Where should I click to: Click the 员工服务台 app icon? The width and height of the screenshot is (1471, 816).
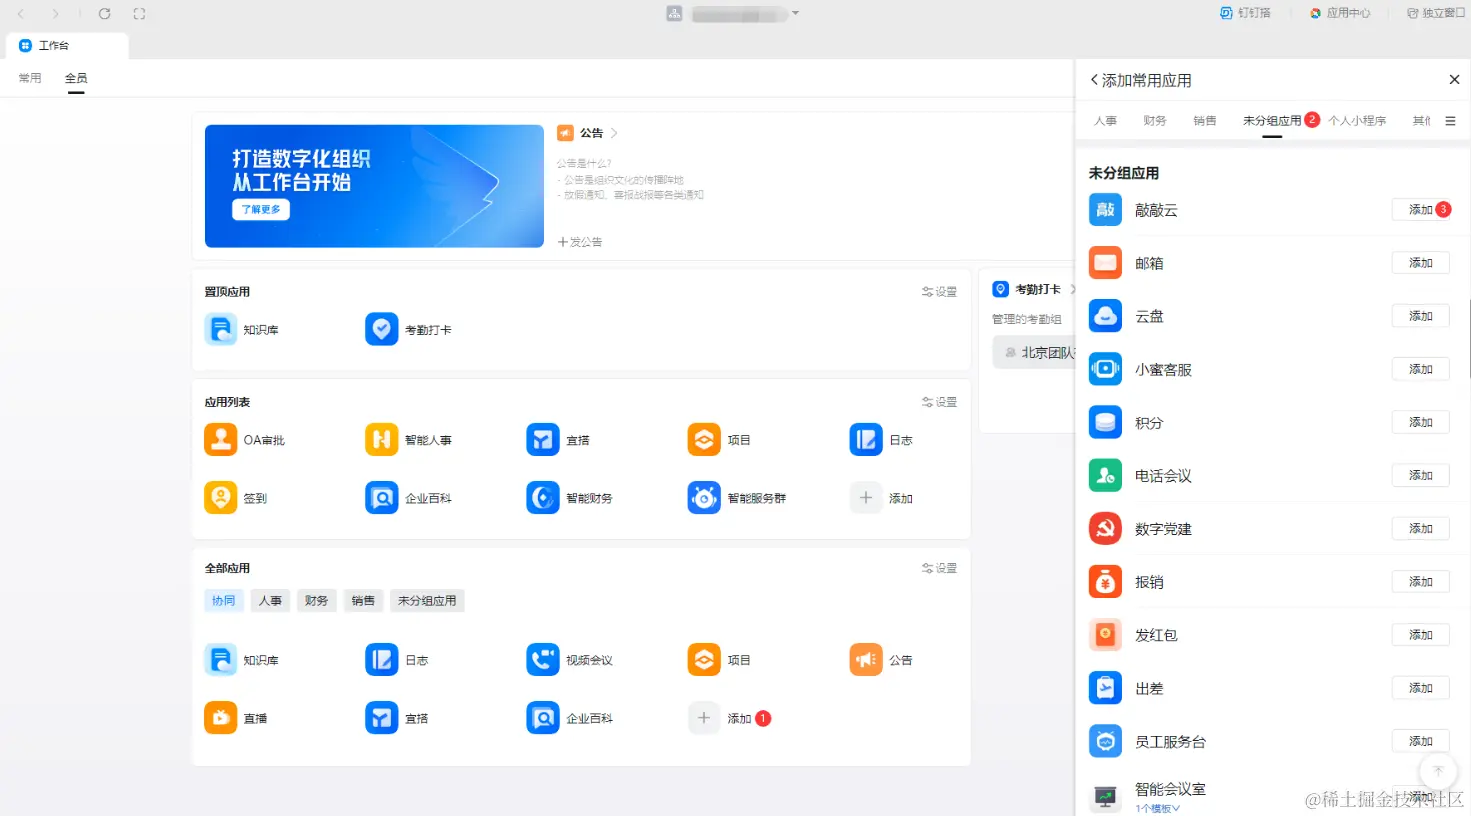[x=1105, y=742]
